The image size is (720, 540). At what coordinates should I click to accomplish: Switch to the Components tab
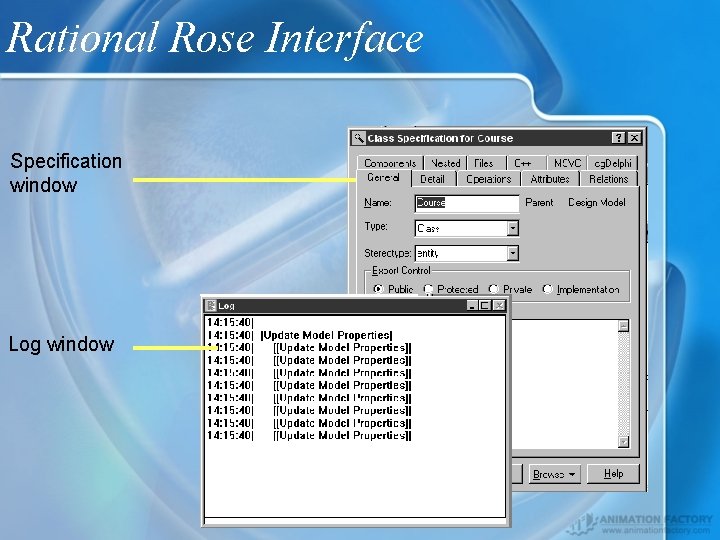point(390,163)
